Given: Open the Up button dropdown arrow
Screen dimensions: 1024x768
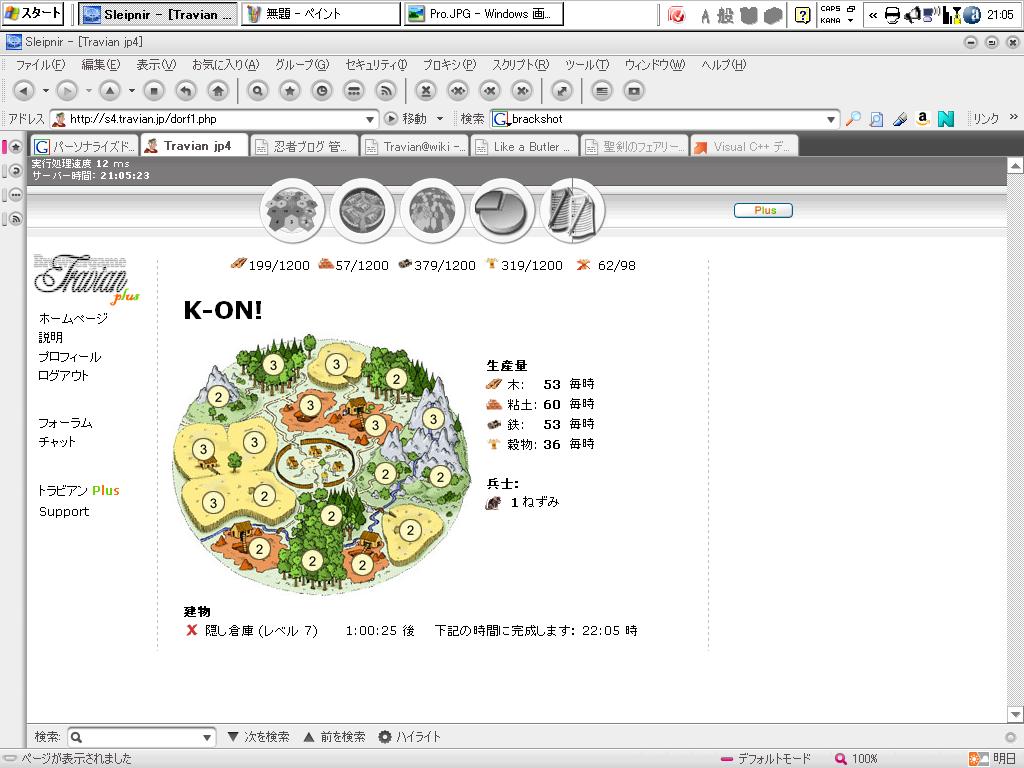Looking at the screenshot, I should 132,91.
